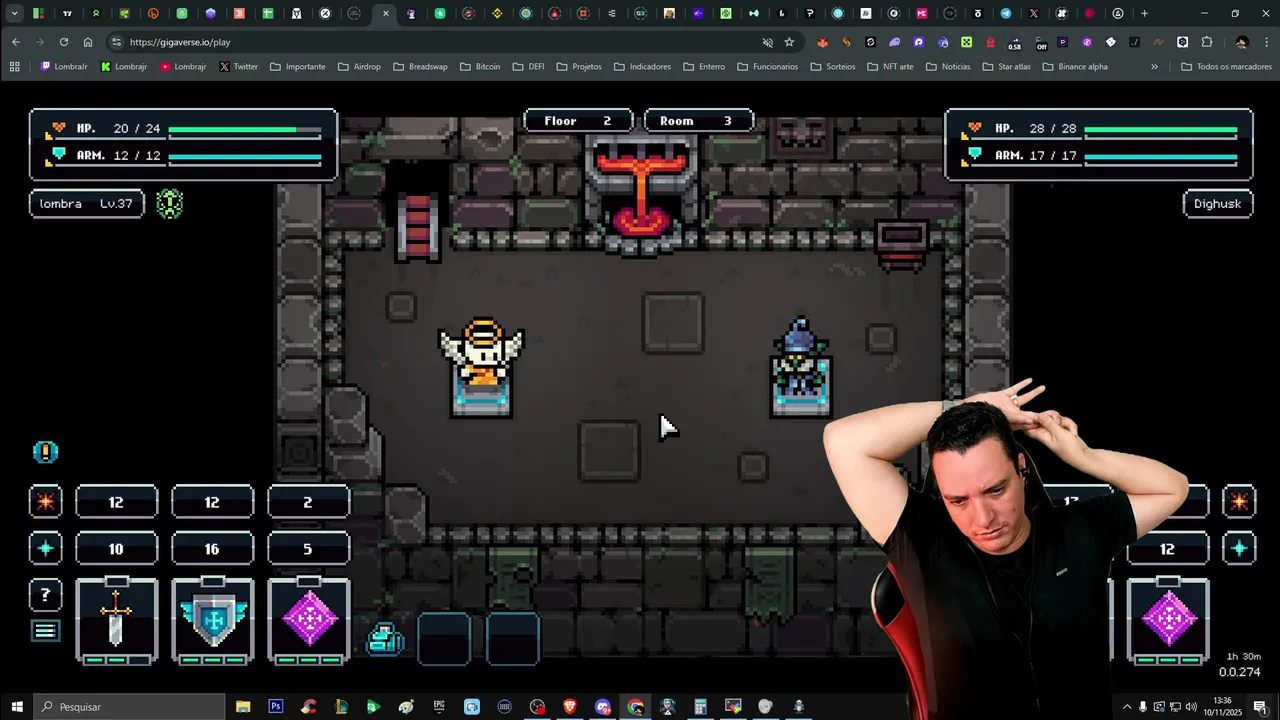This screenshot has height=720, width=1280.
Task: Click the shield attack value 12
Action: tap(212, 502)
